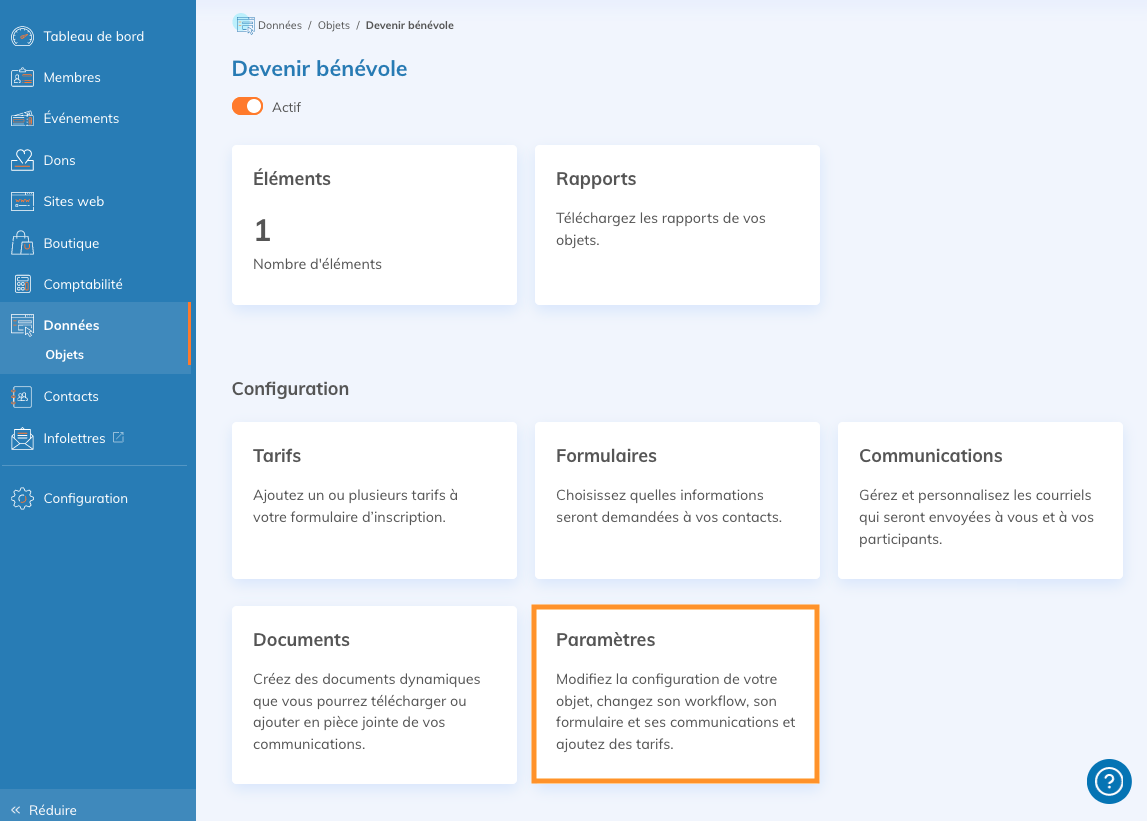Click the Membres ID card icon
This screenshot has height=821, width=1147.
tap(22, 78)
